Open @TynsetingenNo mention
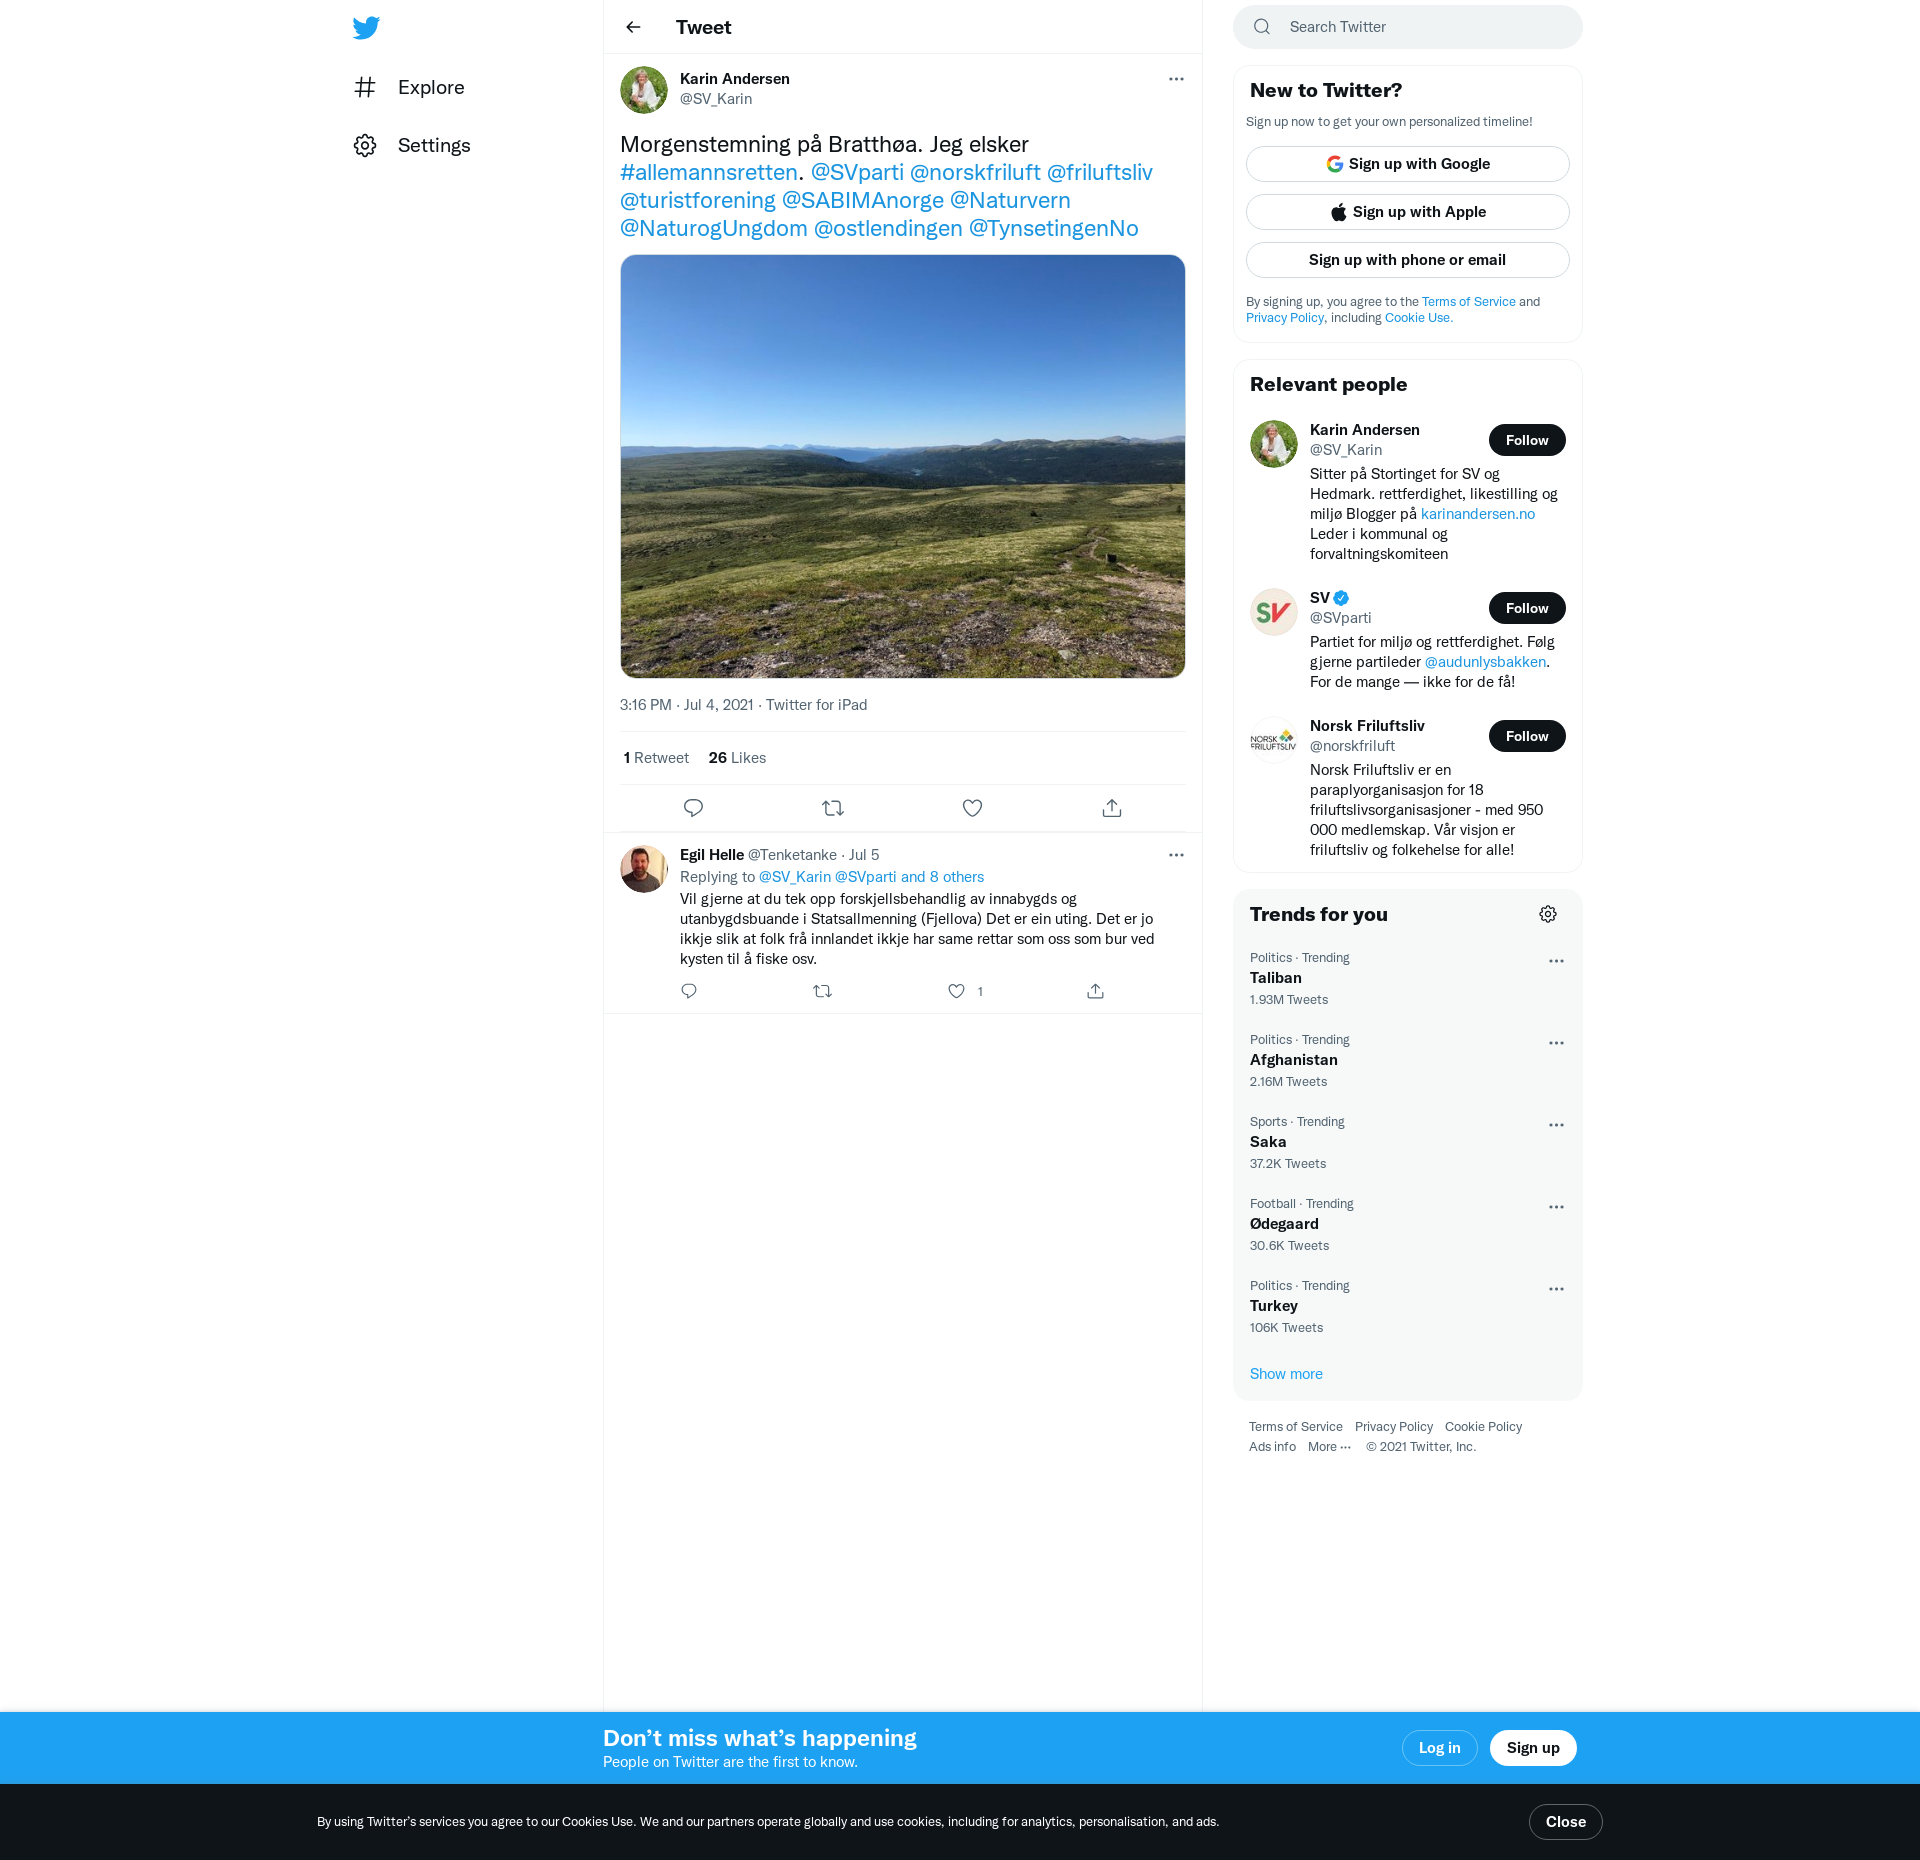The height and width of the screenshot is (1860, 1920). [1054, 228]
